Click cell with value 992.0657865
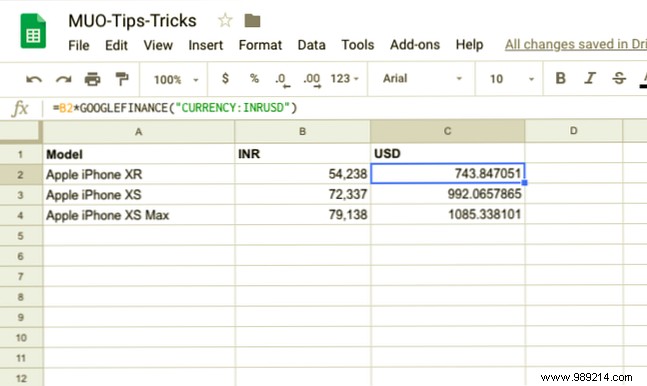The image size is (647, 386). [448, 194]
